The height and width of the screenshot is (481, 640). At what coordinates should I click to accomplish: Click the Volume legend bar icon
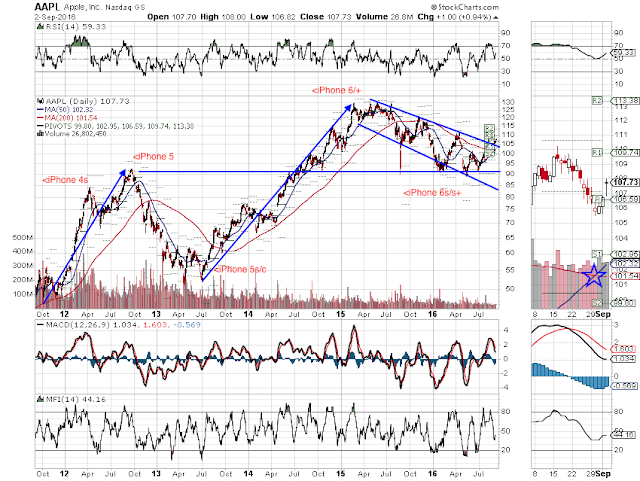pos(40,134)
